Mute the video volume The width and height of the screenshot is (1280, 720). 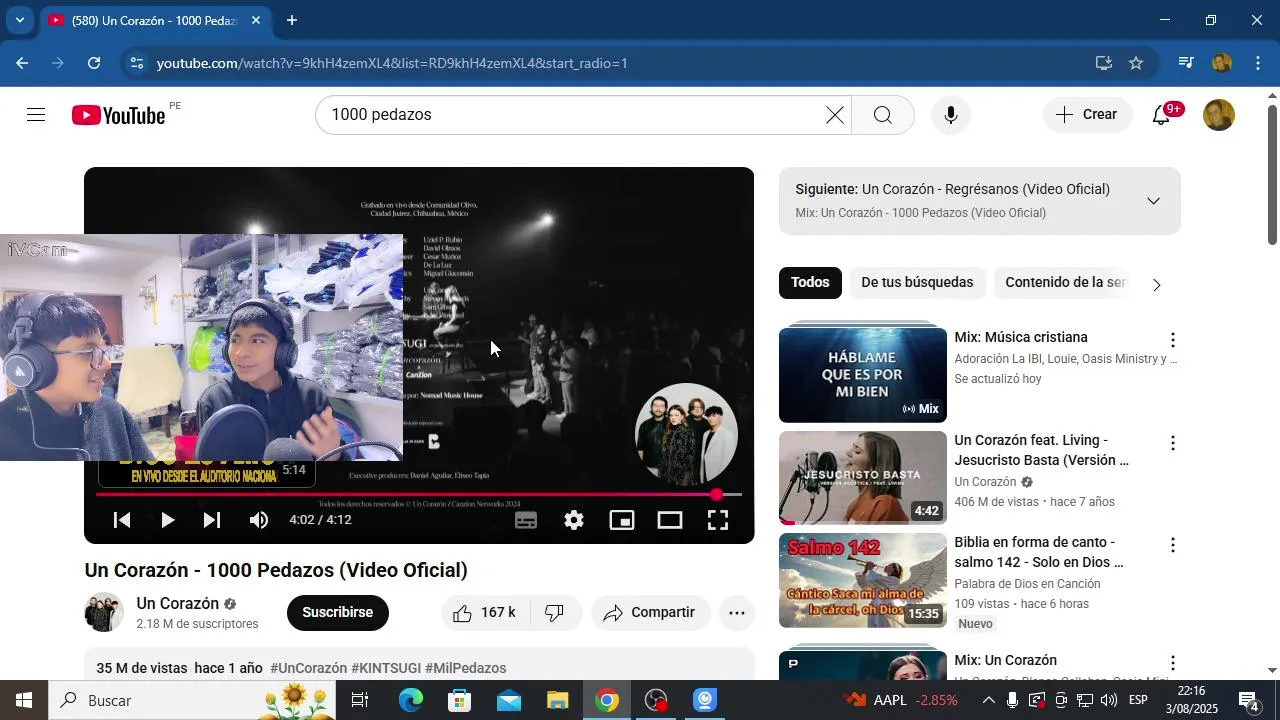[x=259, y=520]
